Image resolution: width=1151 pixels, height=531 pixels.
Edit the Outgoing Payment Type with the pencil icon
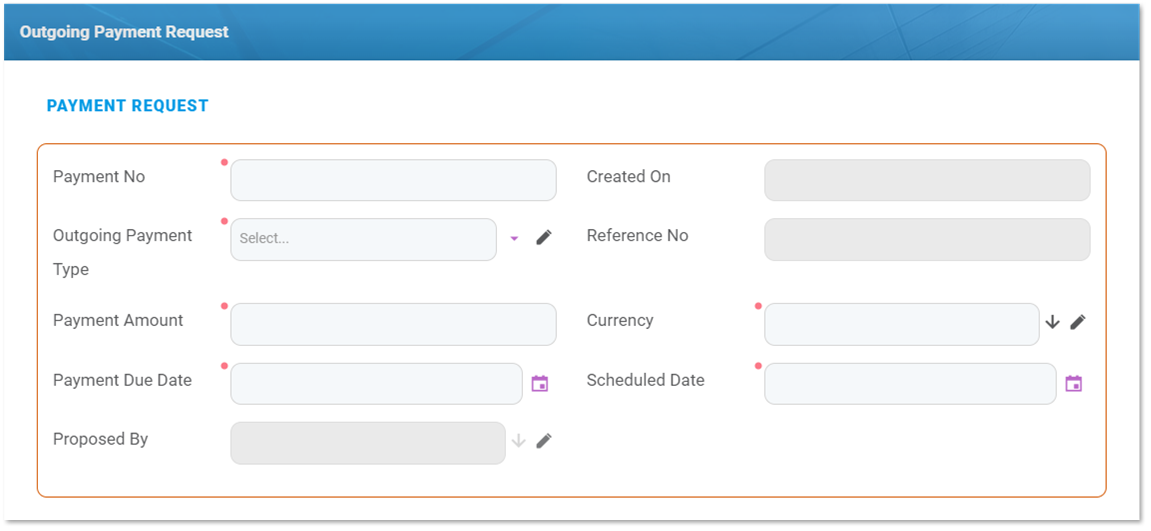[544, 237]
